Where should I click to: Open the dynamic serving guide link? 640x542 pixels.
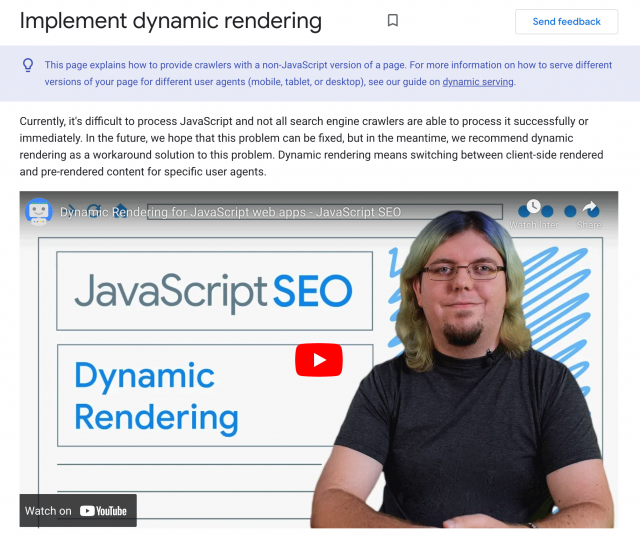pos(478,82)
